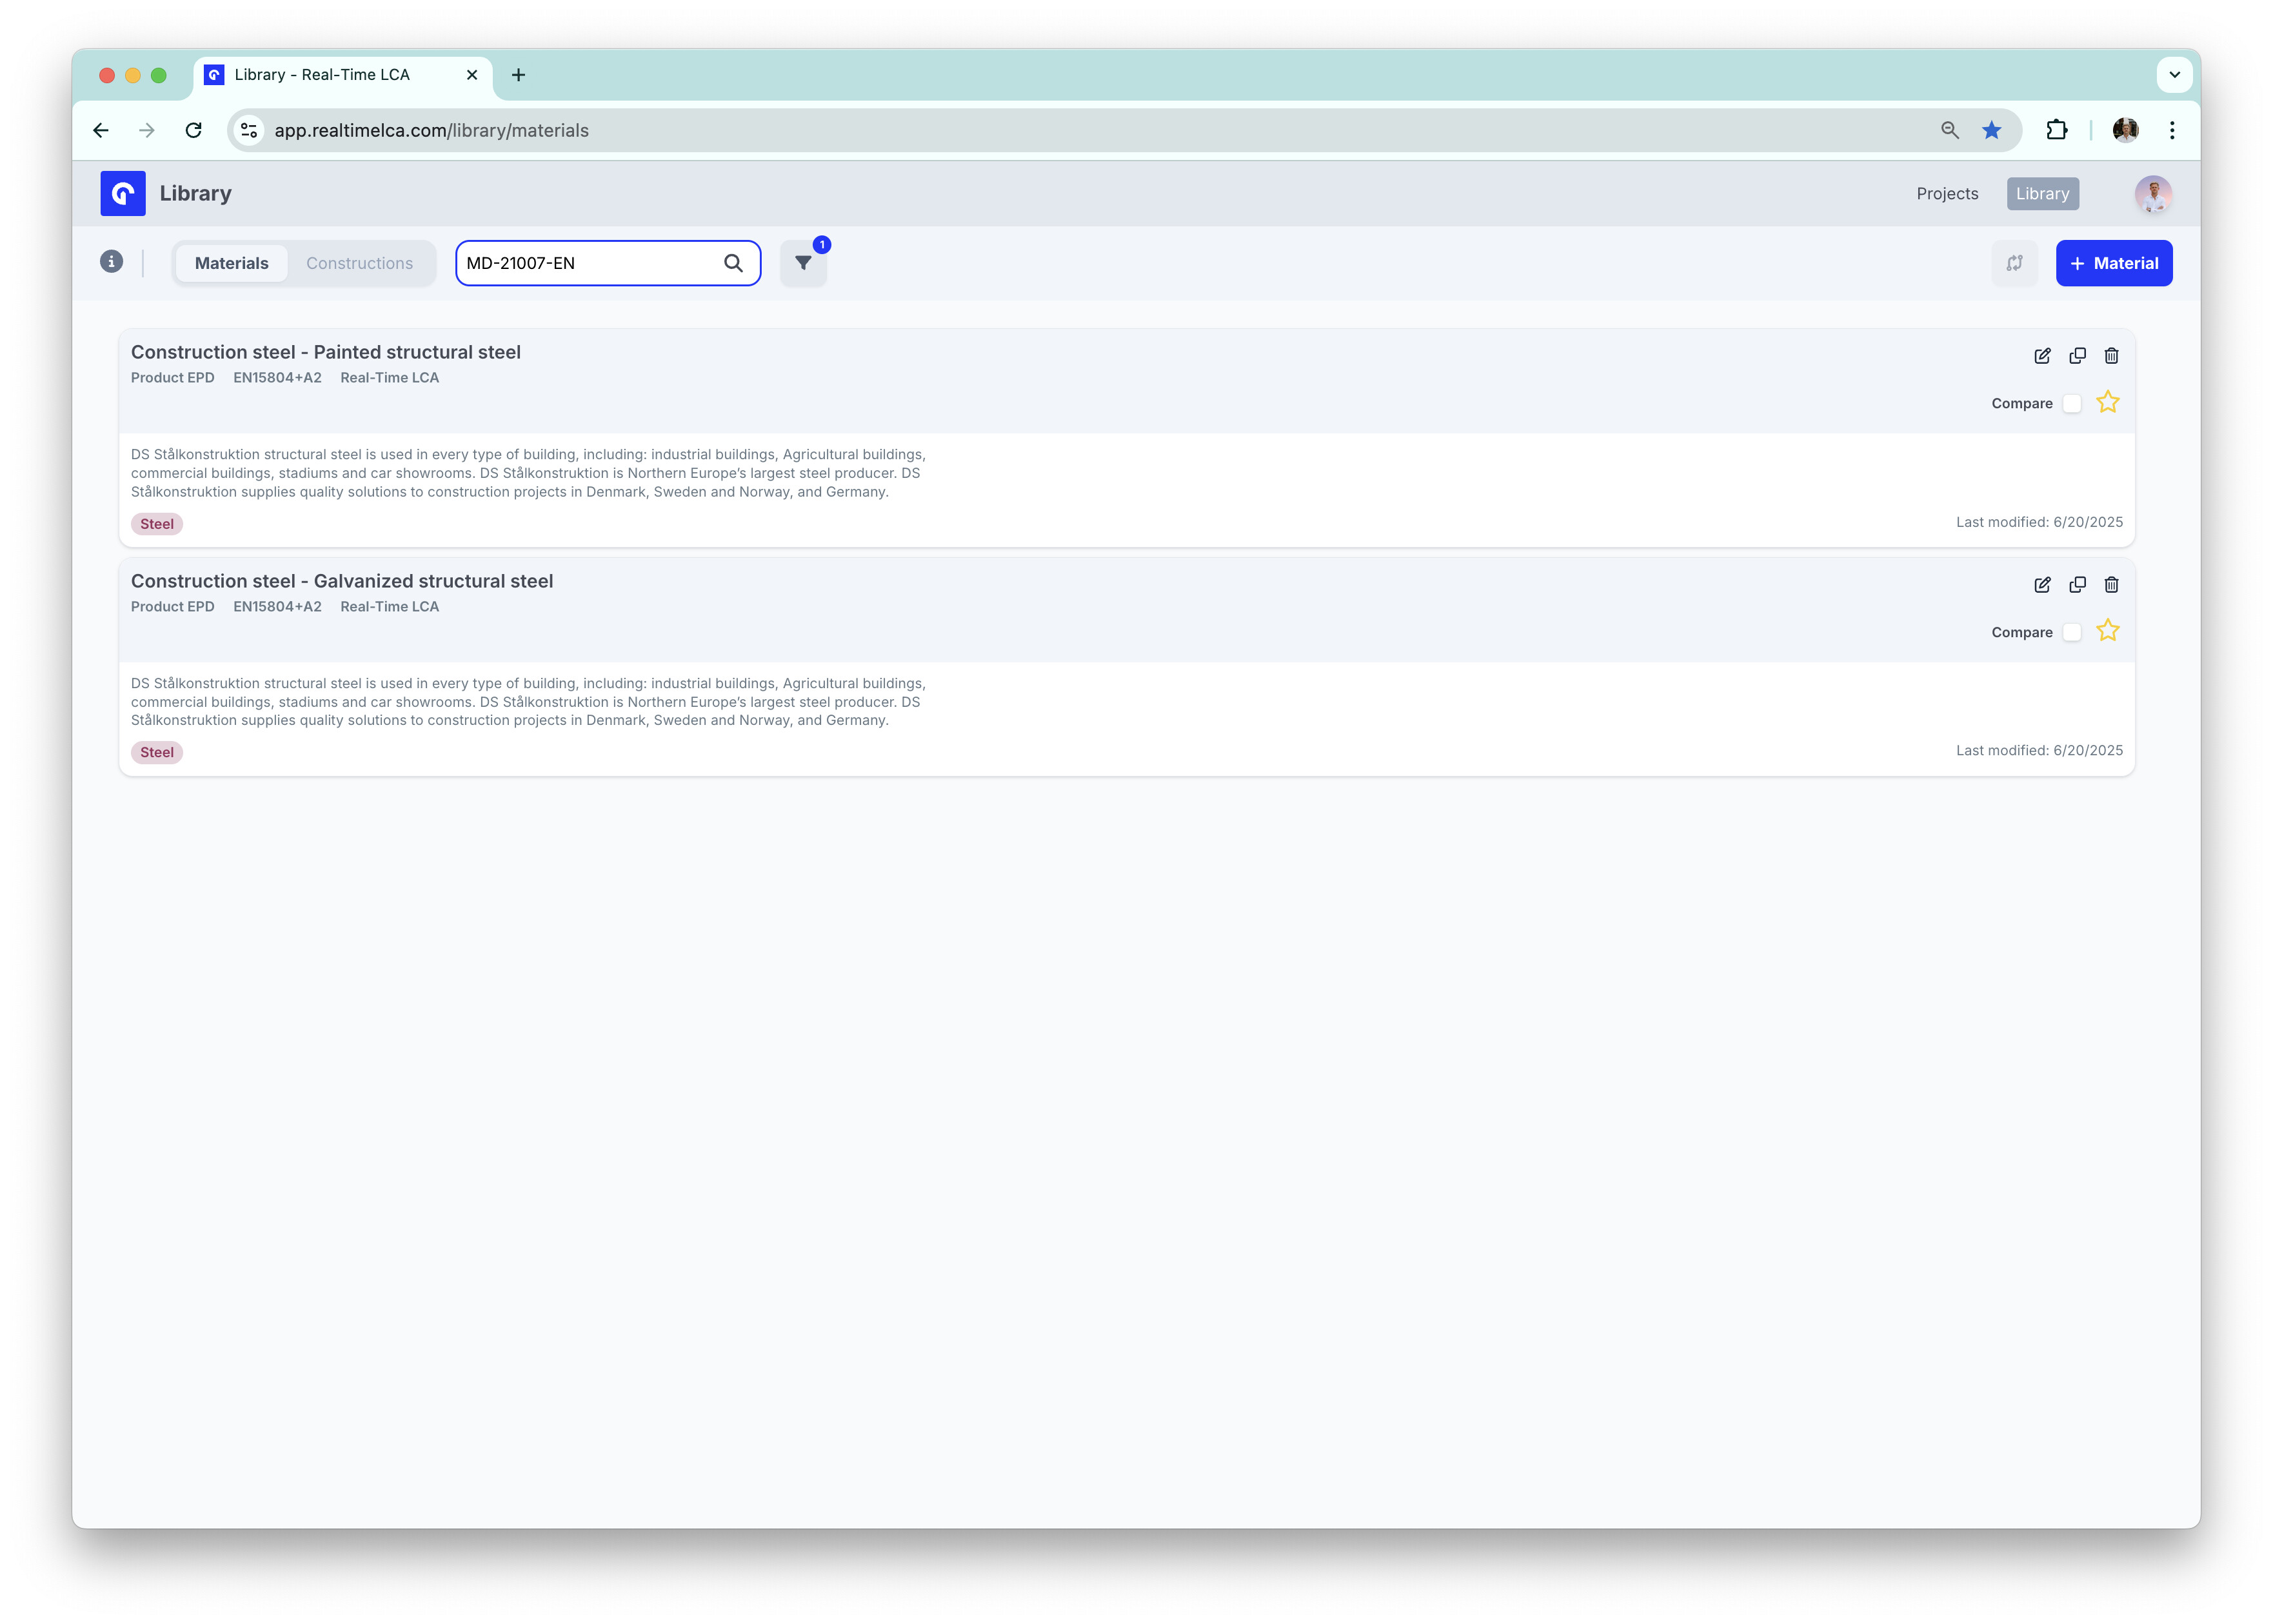Screen dimensions: 2273x1624
Task: Favorite the Painted structural steel star
Action: click(x=2108, y=402)
